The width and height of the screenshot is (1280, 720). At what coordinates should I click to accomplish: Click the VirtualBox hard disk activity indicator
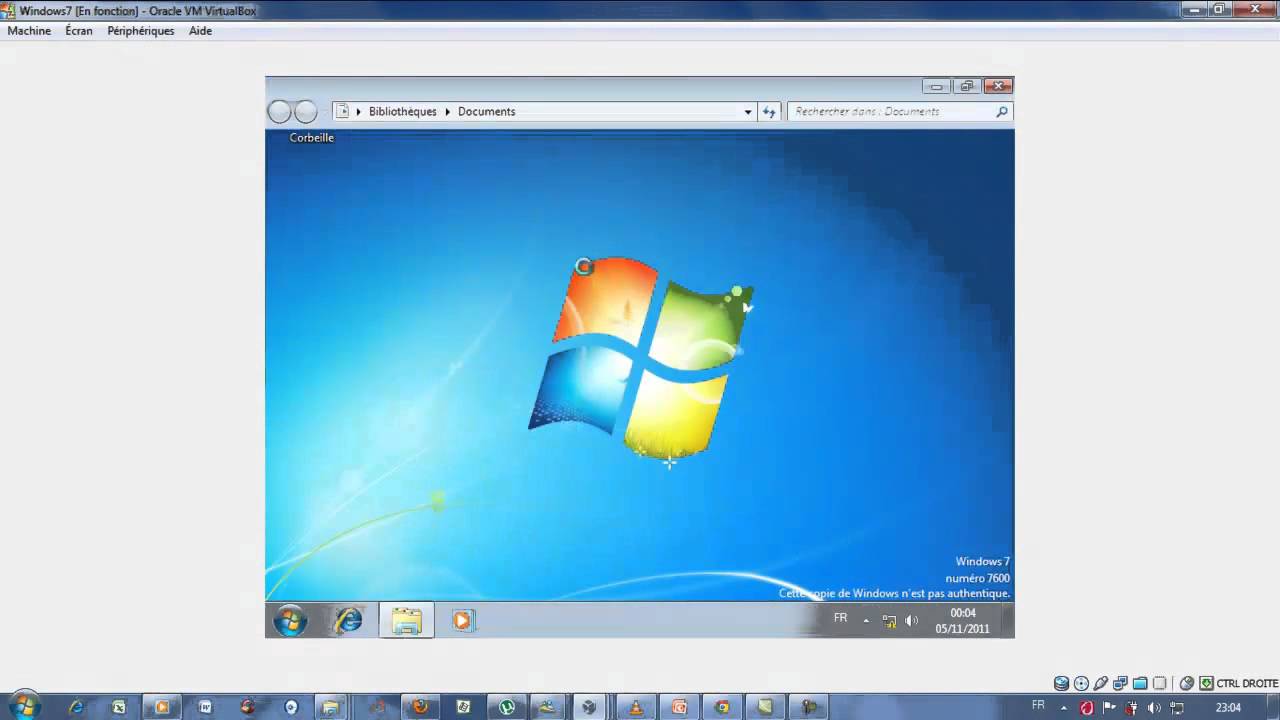1062,684
